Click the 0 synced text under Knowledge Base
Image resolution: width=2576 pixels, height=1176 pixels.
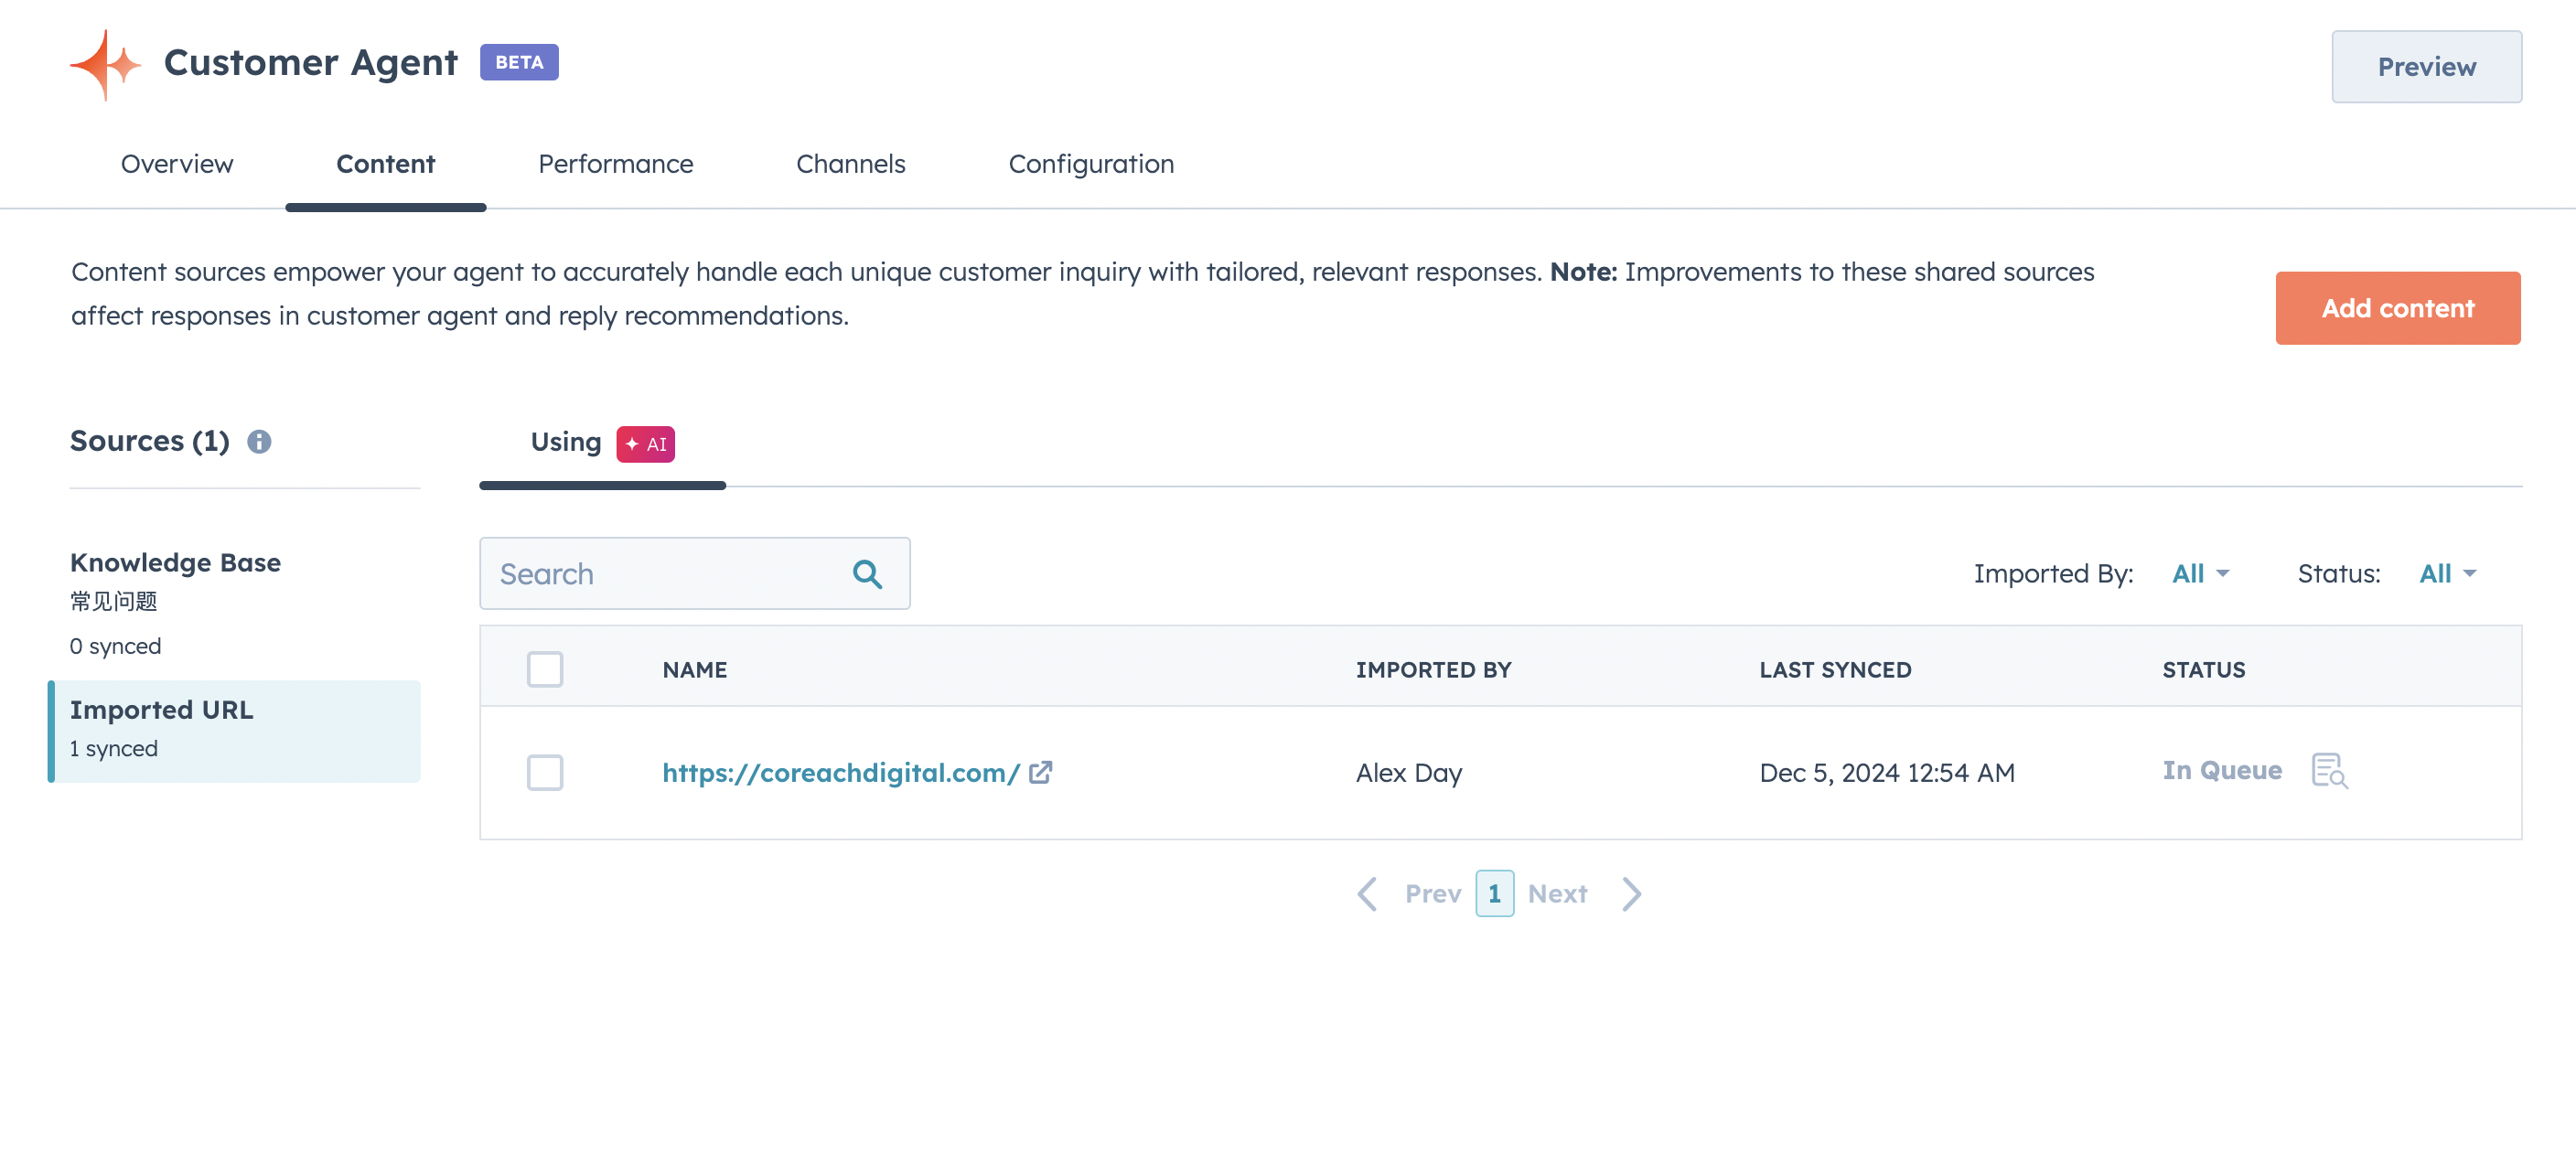pos(115,647)
